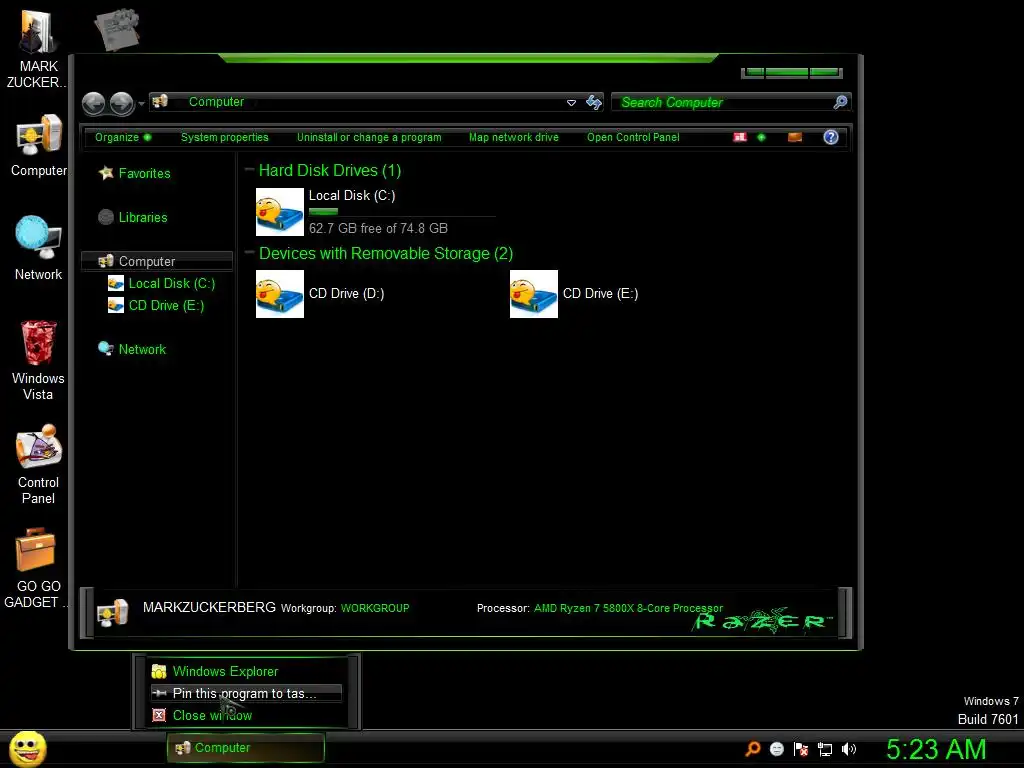This screenshot has width=1024, height=768.
Task: Open the smiley Start button
Action: (27, 748)
